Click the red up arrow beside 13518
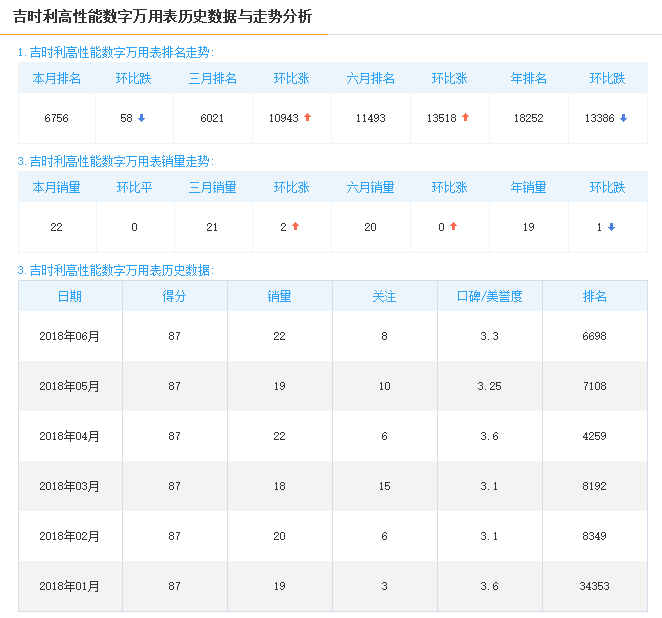Viewport: 662px width, 618px height. (465, 117)
